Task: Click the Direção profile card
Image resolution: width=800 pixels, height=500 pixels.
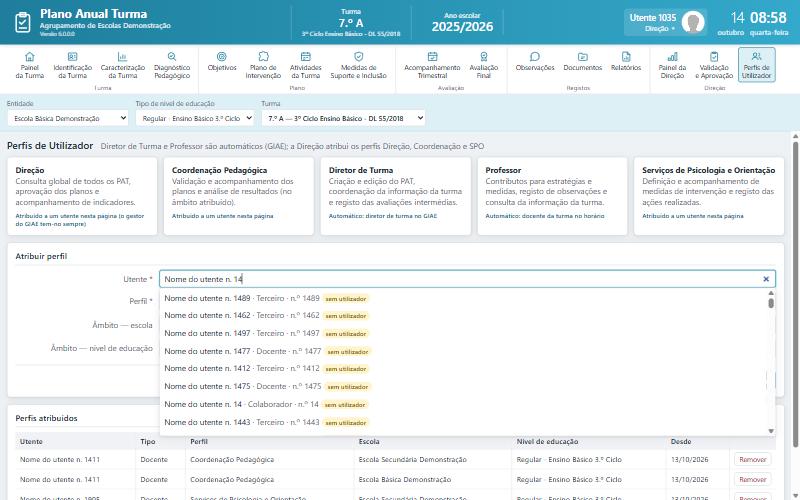Action: pyautogui.click(x=82, y=196)
